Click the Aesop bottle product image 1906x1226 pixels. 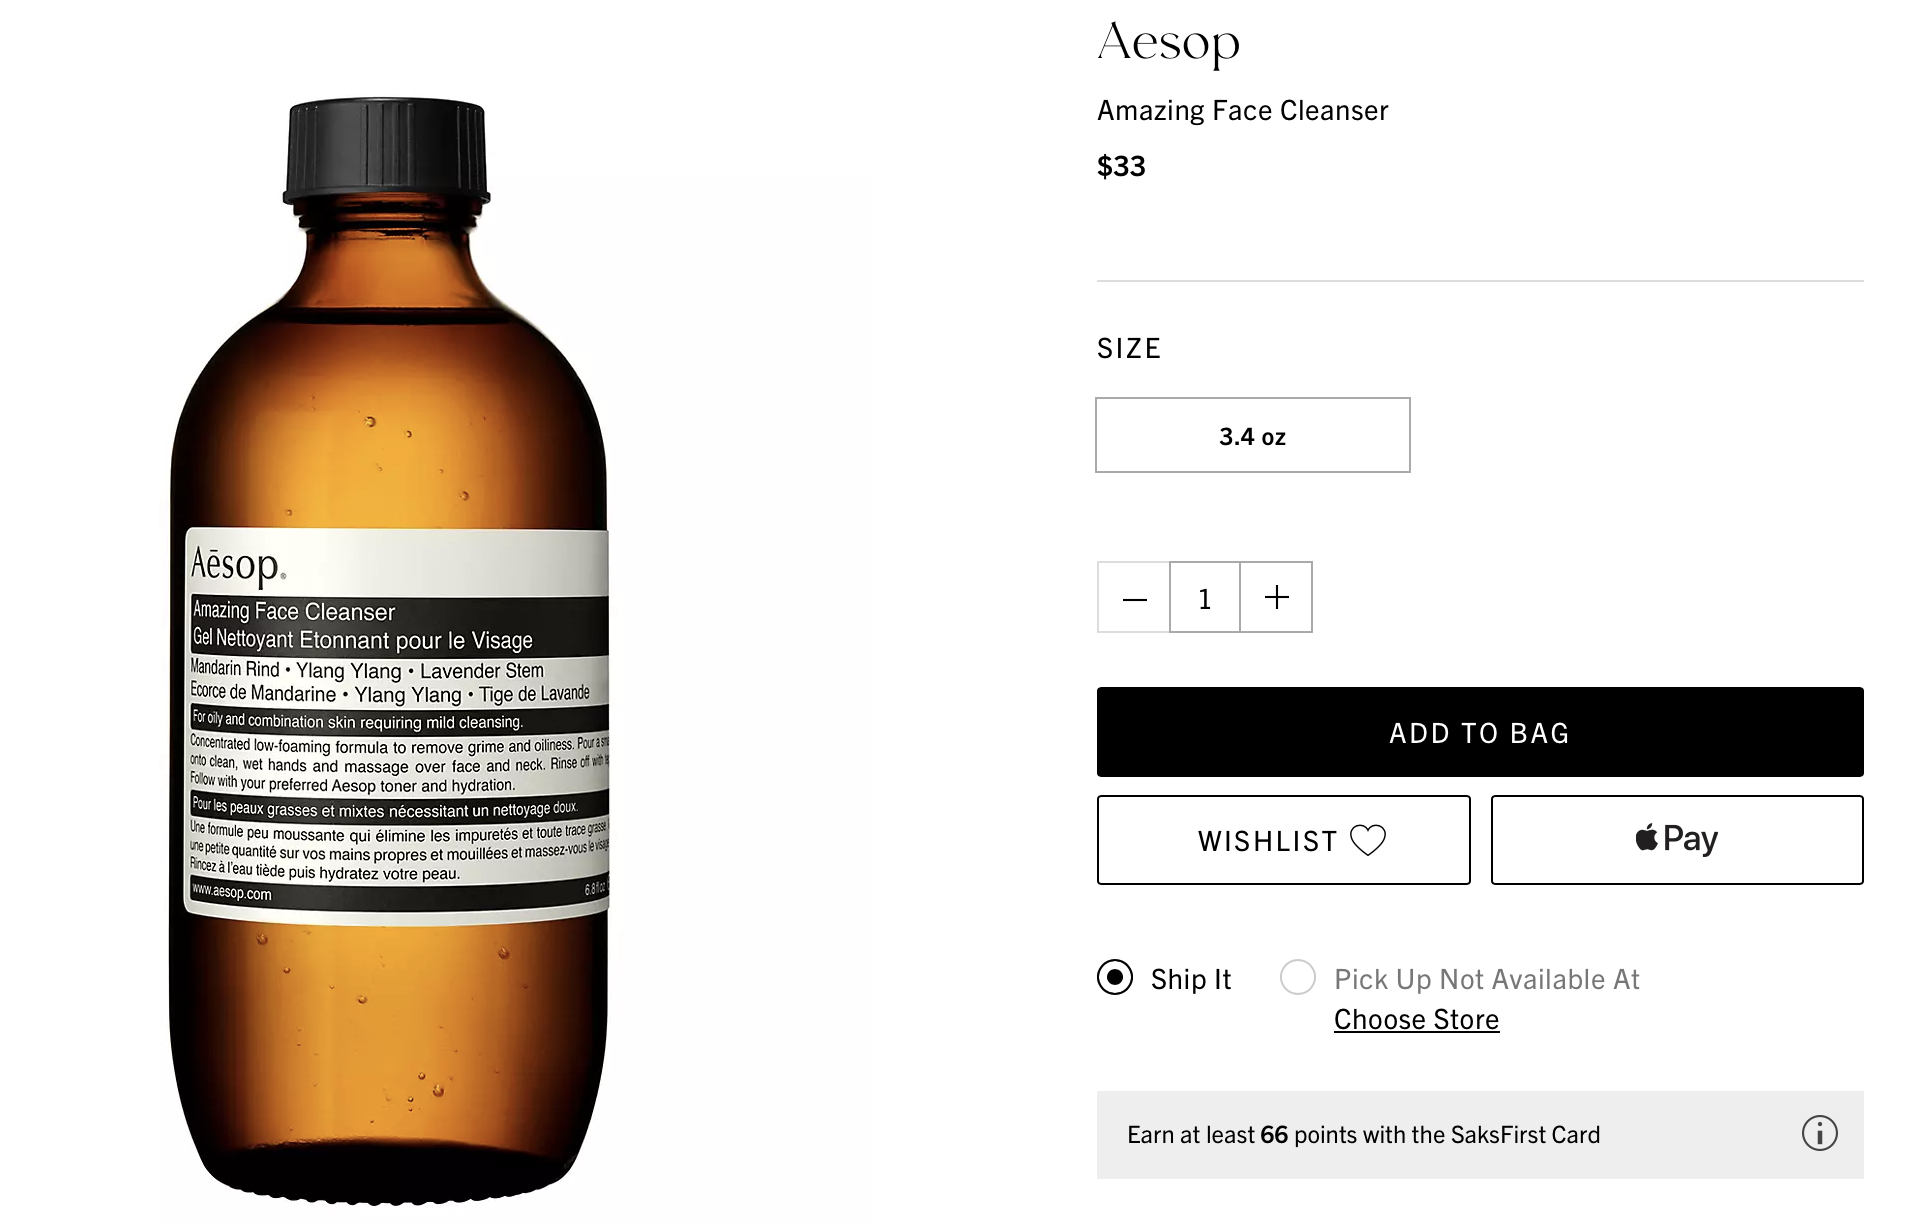tap(389, 650)
